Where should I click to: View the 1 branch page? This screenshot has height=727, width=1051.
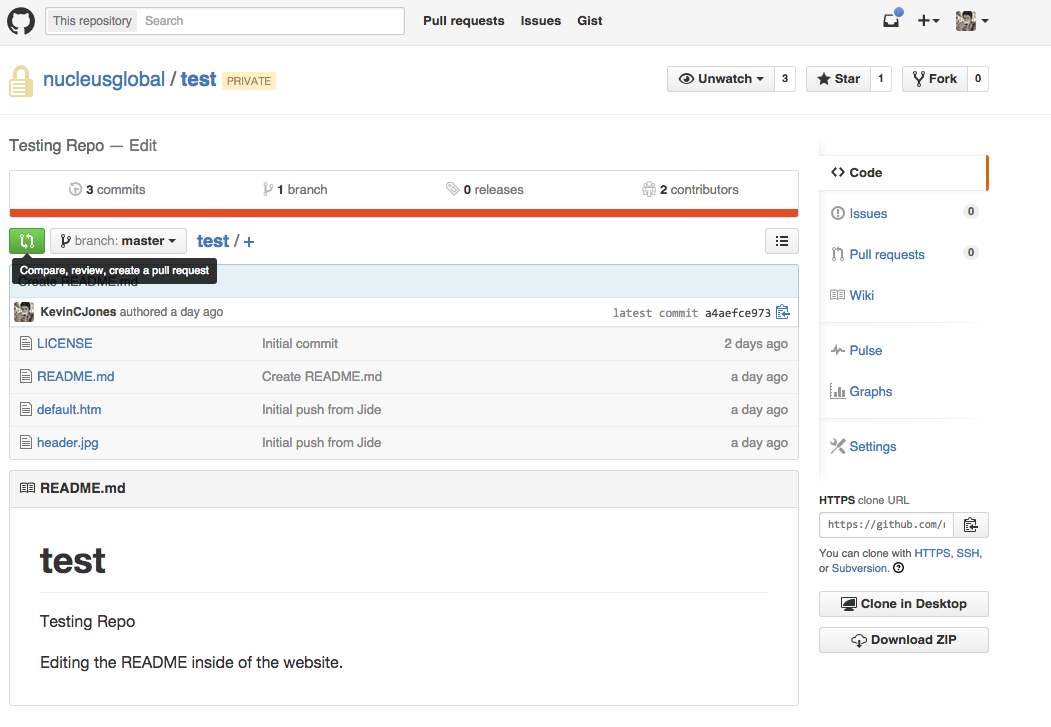(295, 190)
